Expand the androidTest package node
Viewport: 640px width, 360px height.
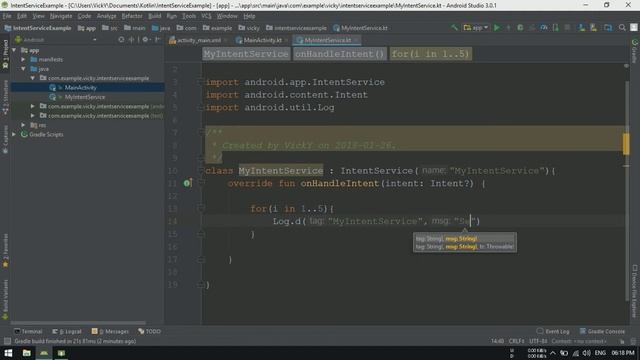click(33, 106)
